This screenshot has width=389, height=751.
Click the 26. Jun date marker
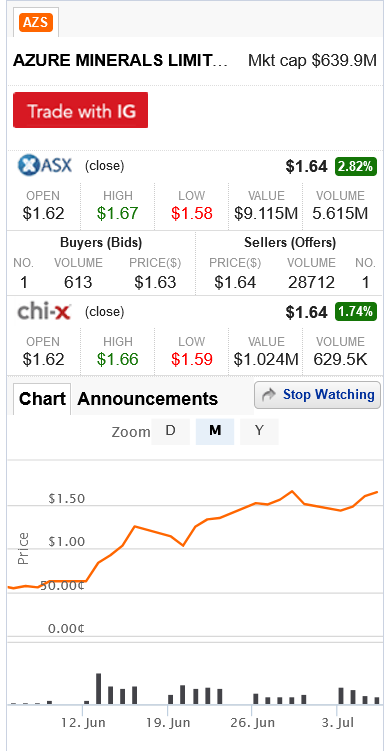click(x=252, y=723)
